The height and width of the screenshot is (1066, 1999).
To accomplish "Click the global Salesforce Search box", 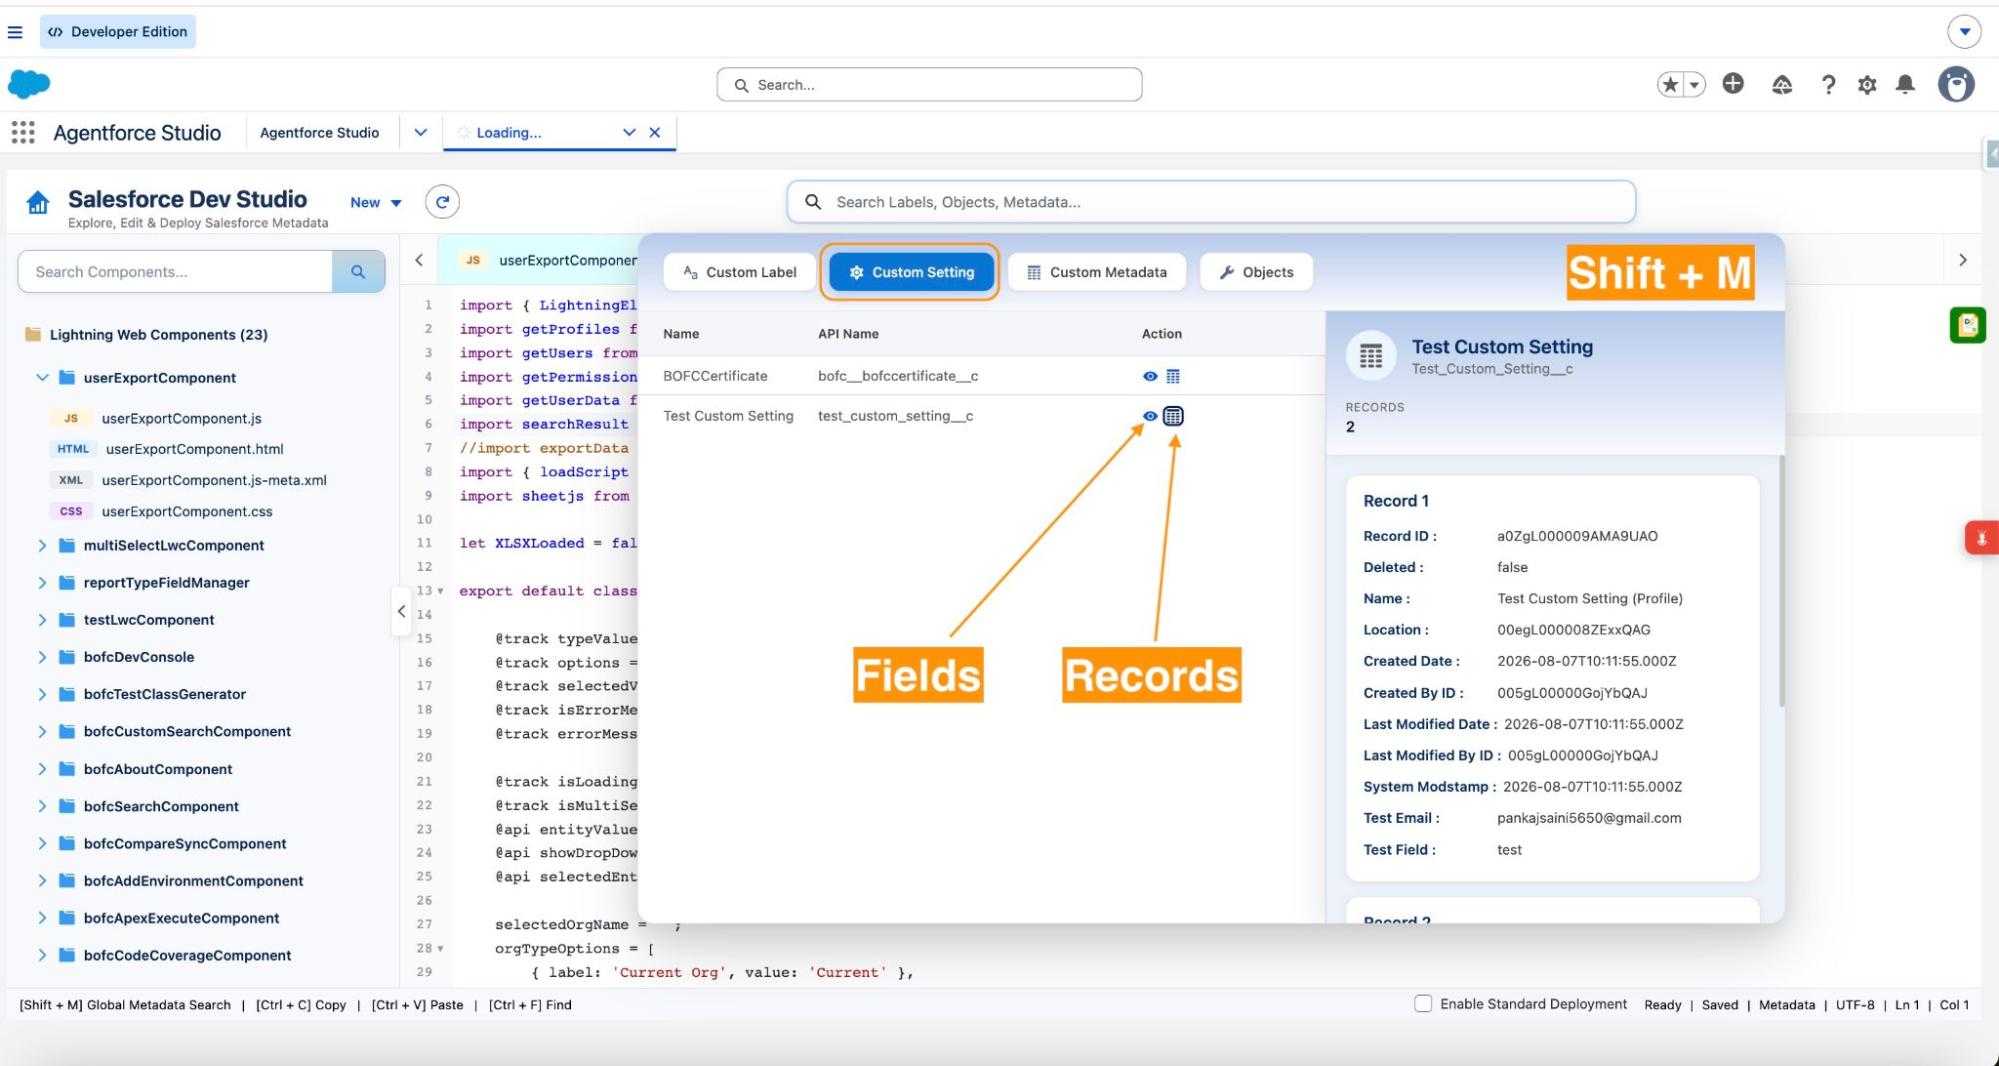I will coord(929,85).
